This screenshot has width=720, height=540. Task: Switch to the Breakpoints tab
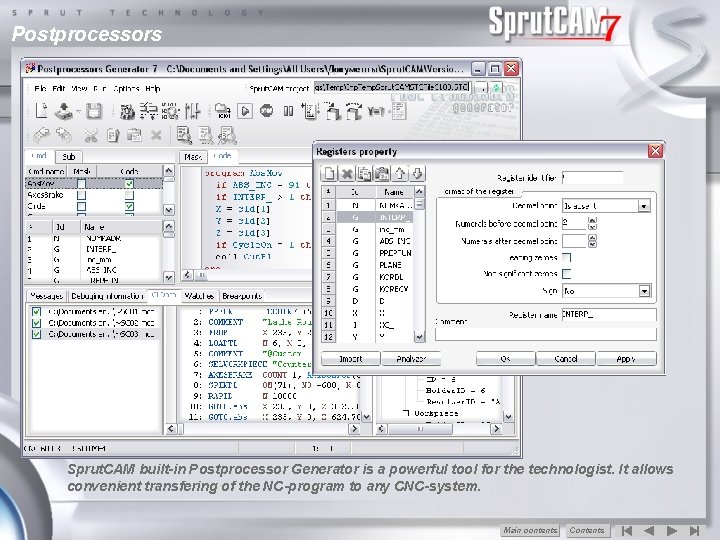242,296
